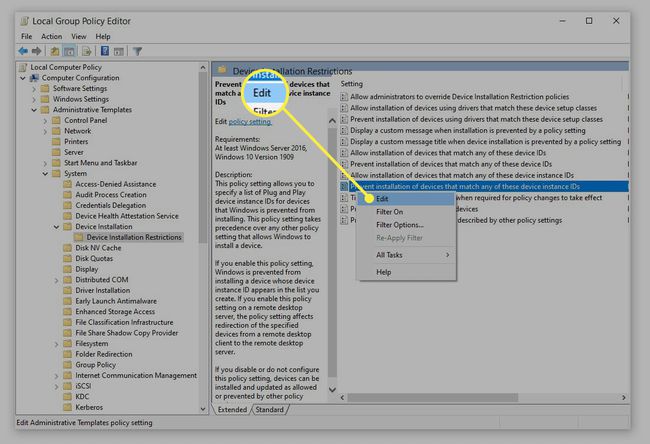Click description pane scroll up arrow
This screenshot has height=444, width=650.
(x=332, y=121)
